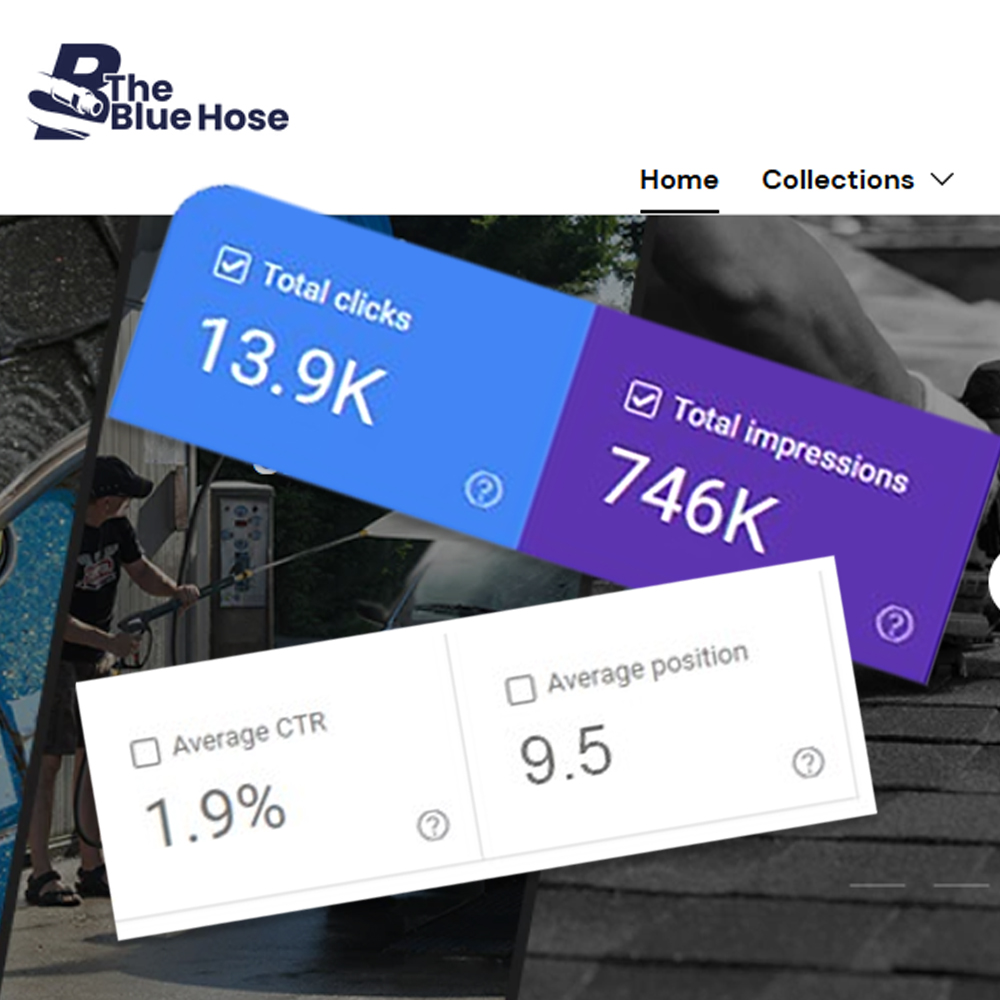Open help icon on Total clicks card
The image size is (1000, 1000).
coord(483,490)
